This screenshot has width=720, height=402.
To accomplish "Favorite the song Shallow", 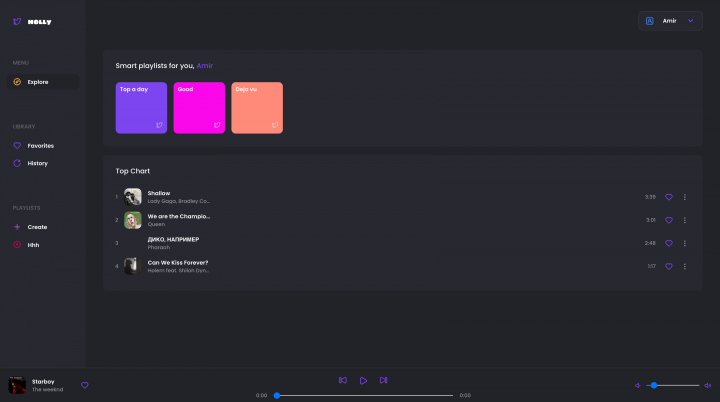I will tap(669, 197).
